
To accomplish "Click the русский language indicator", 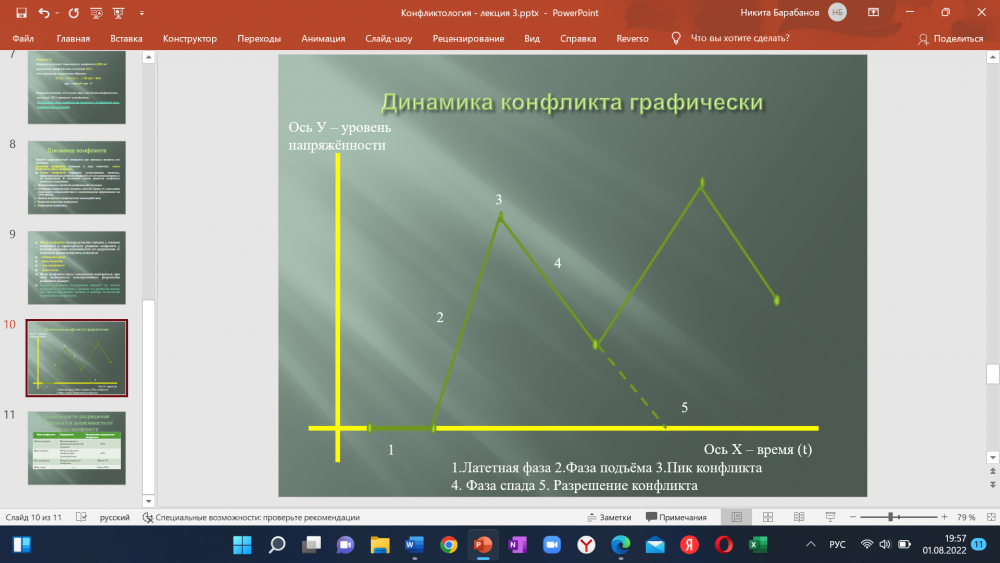I will tap(115, 517).
